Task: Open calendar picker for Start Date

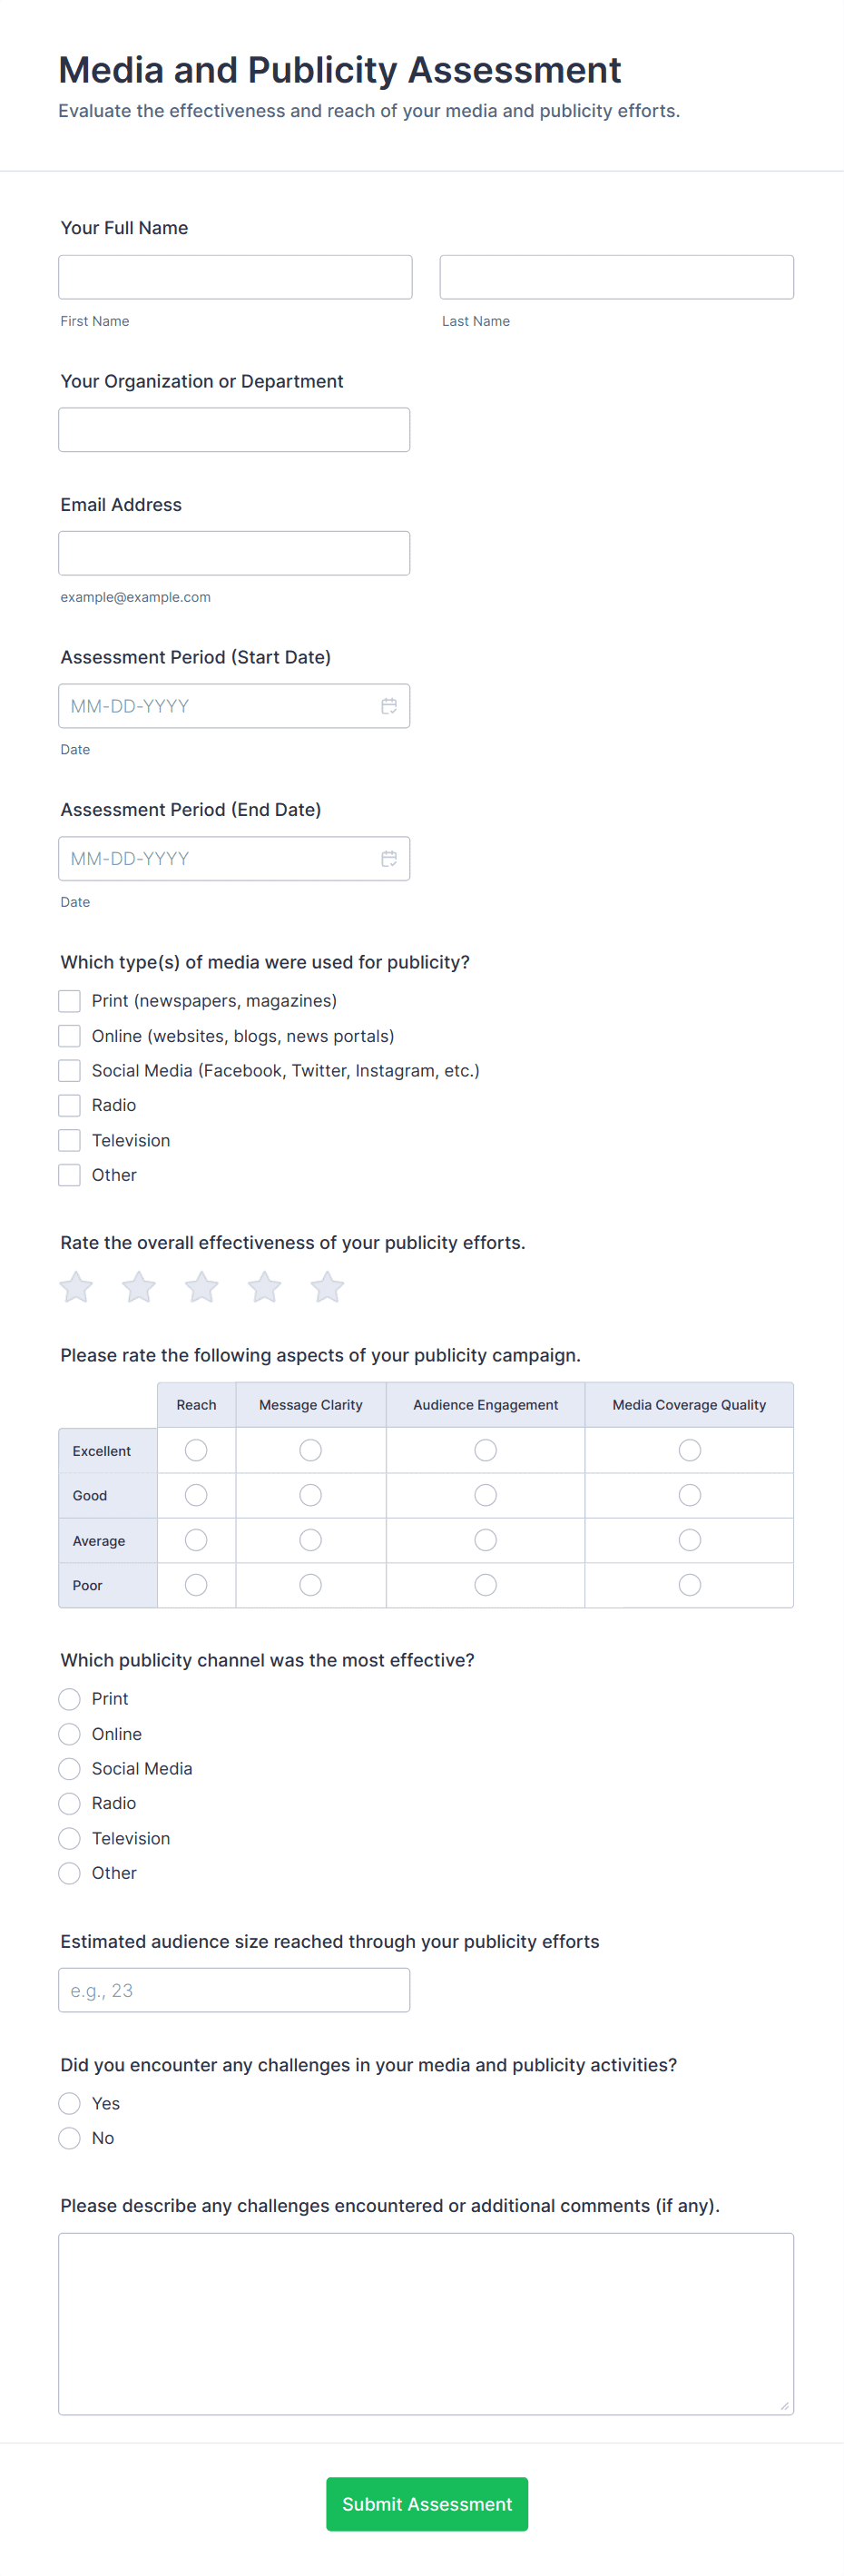Action: [389, 706]
